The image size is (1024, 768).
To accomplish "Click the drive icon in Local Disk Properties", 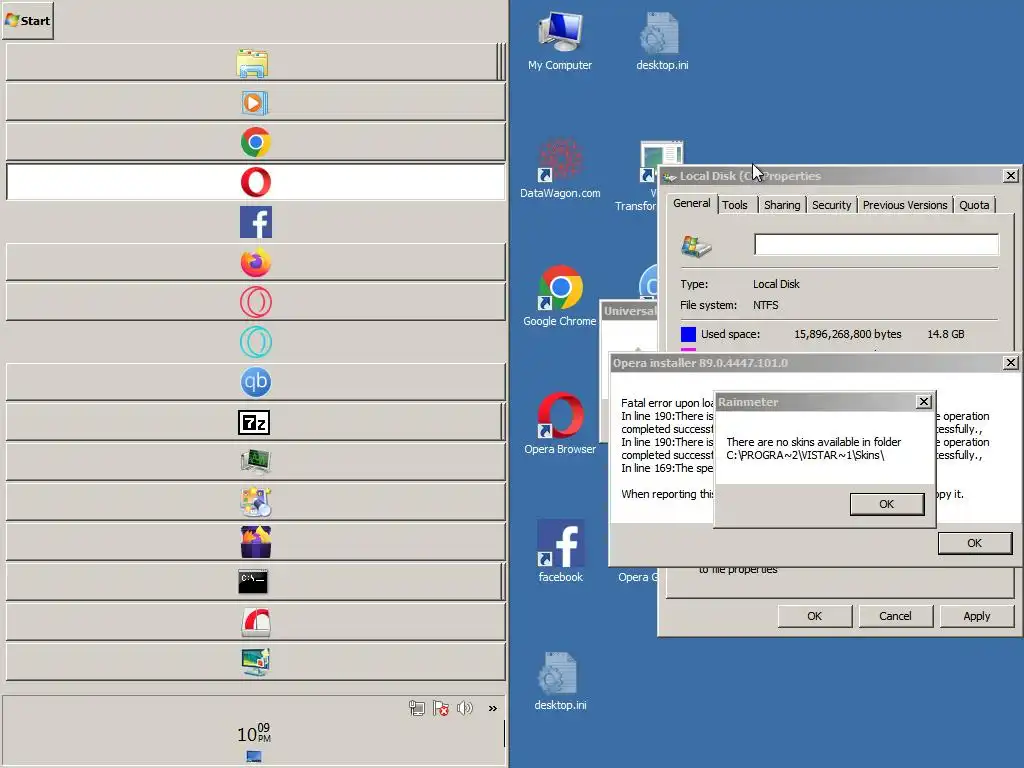I will (x=696, y=246).
